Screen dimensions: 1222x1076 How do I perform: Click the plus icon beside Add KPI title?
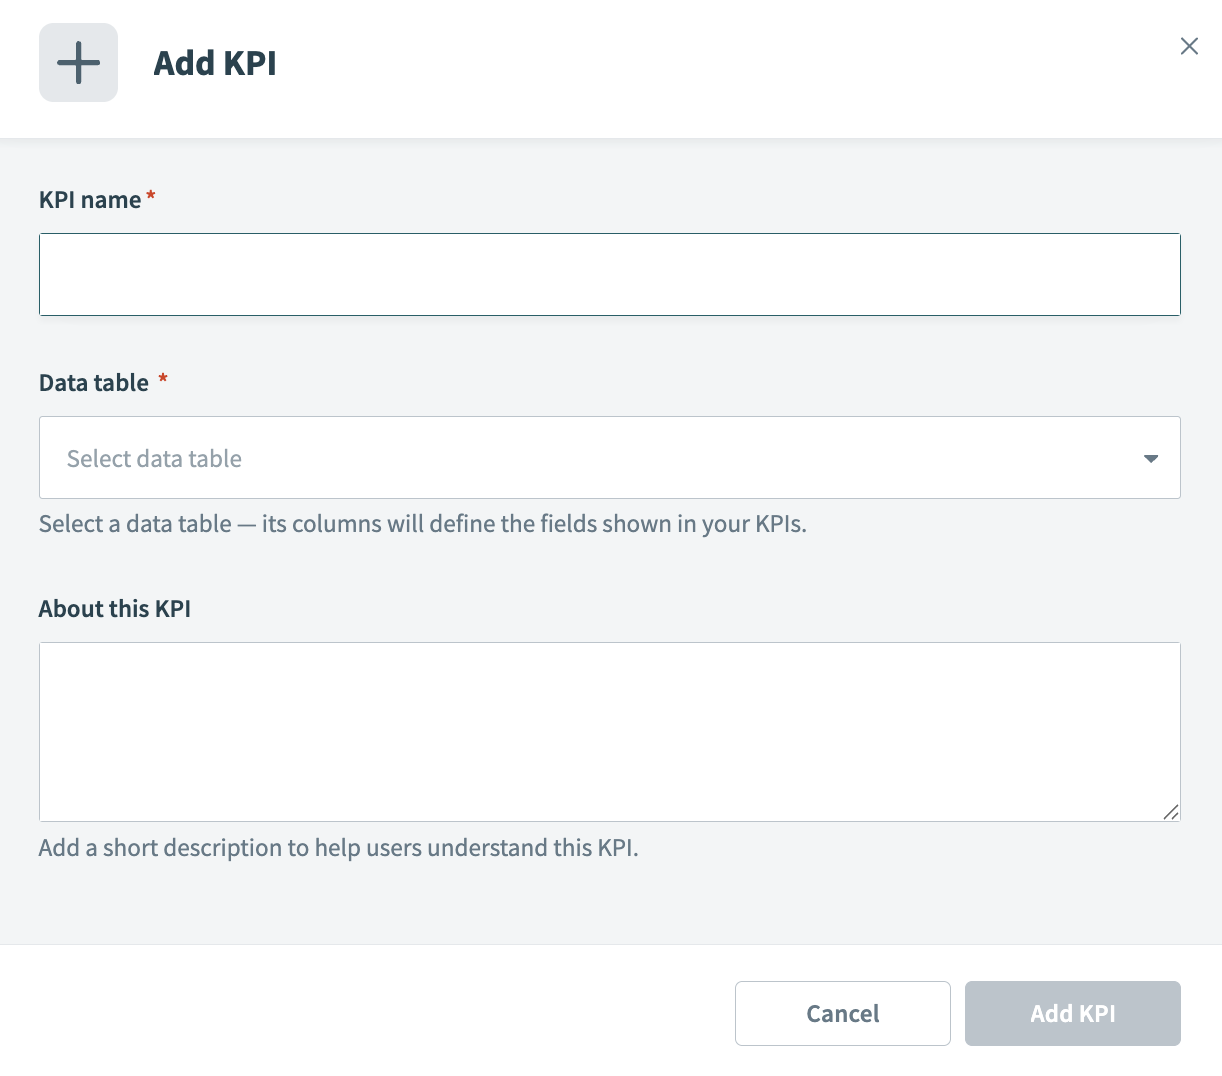[x=78, y=63]
